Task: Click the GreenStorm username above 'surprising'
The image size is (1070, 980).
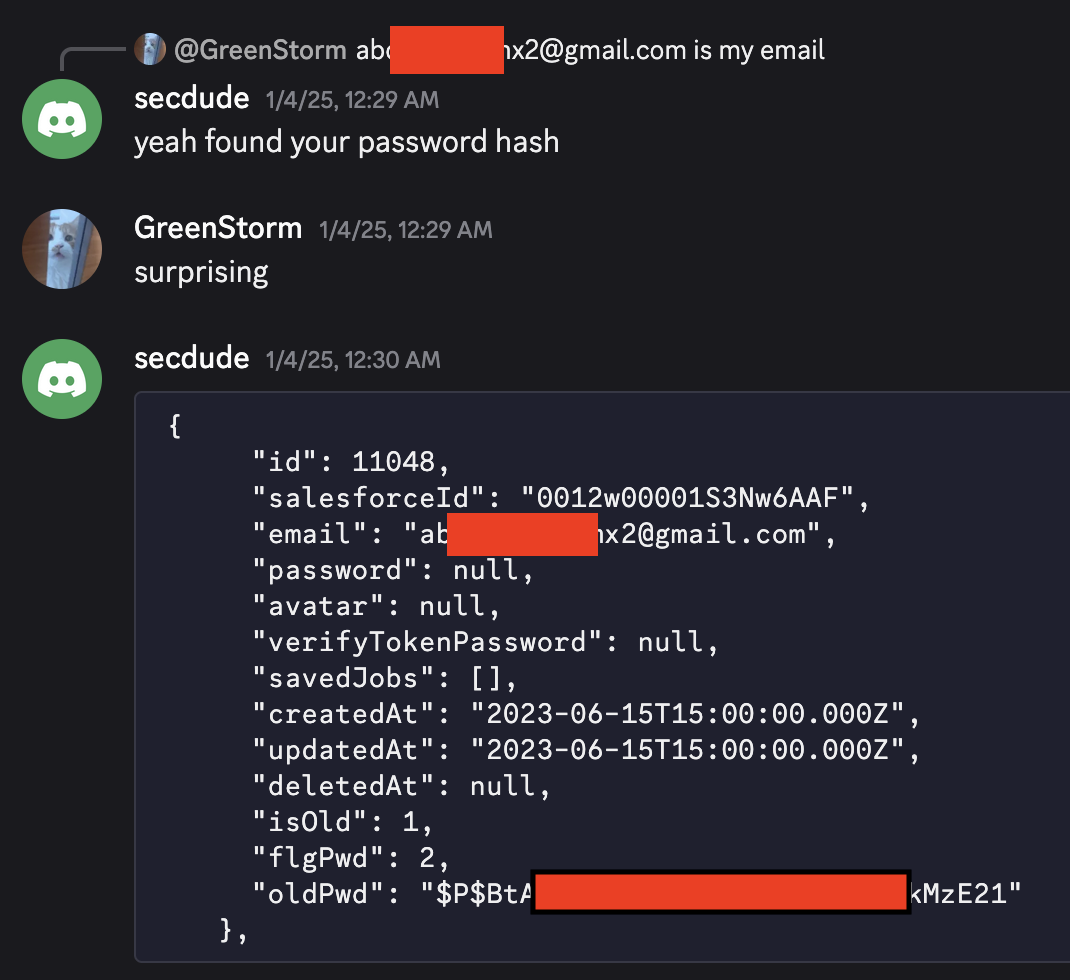Action: point(218,228)
